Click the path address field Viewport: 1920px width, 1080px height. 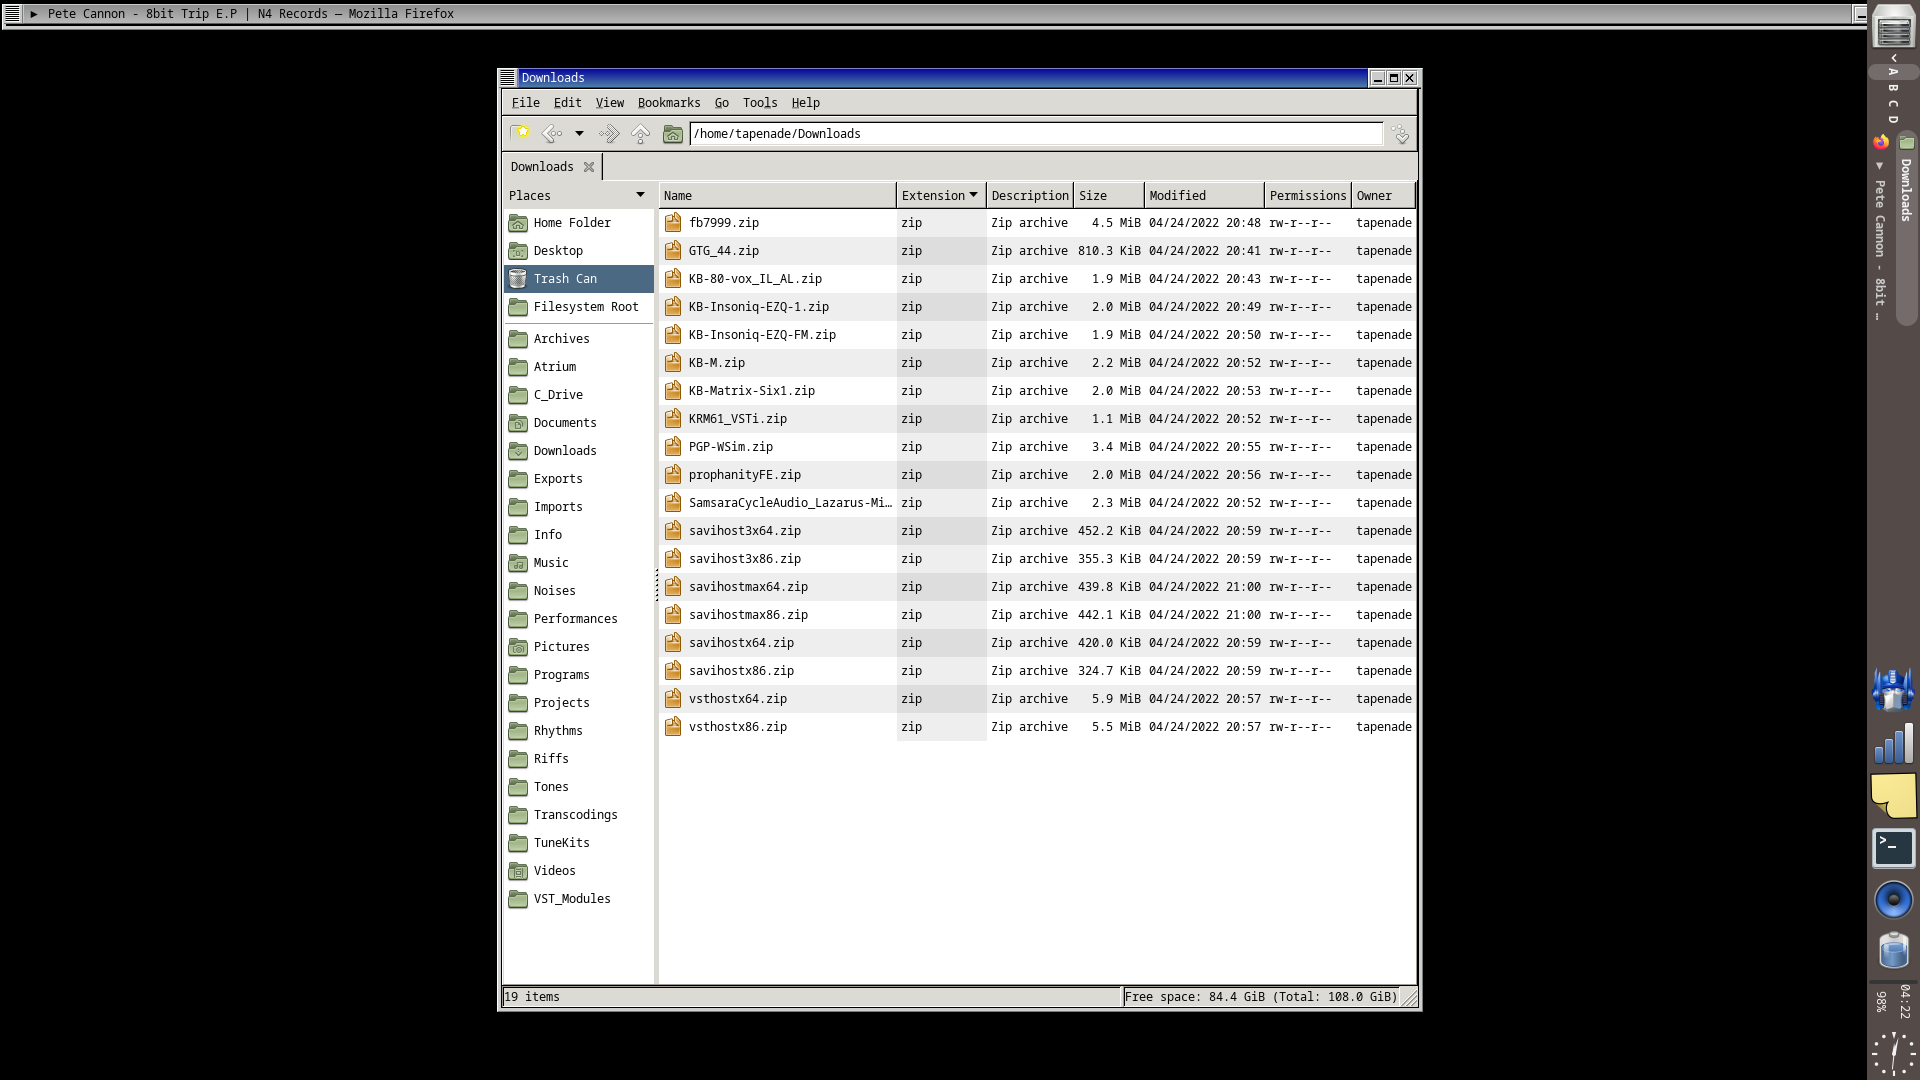point(1036,134)
